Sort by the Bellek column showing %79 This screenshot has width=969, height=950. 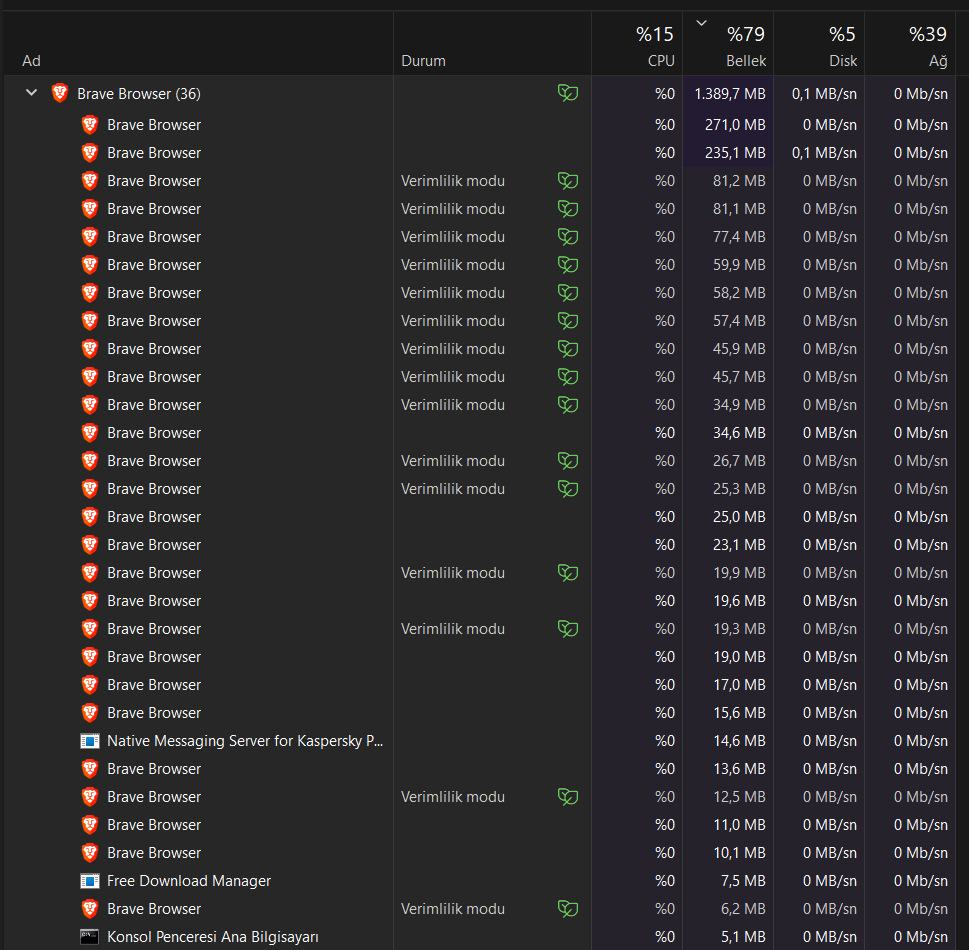[729, 45]
